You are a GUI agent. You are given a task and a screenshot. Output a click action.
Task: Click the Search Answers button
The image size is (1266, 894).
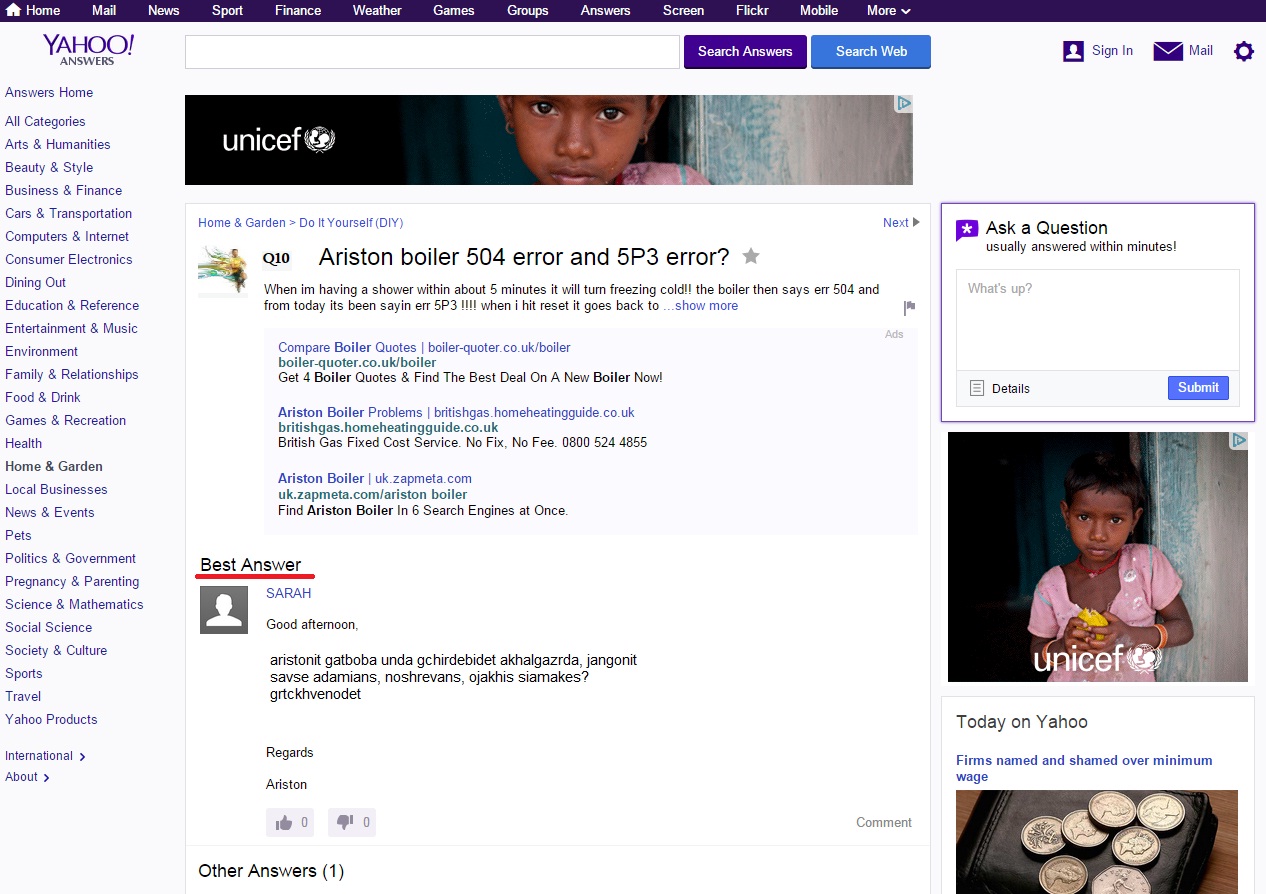coord(745,52)
